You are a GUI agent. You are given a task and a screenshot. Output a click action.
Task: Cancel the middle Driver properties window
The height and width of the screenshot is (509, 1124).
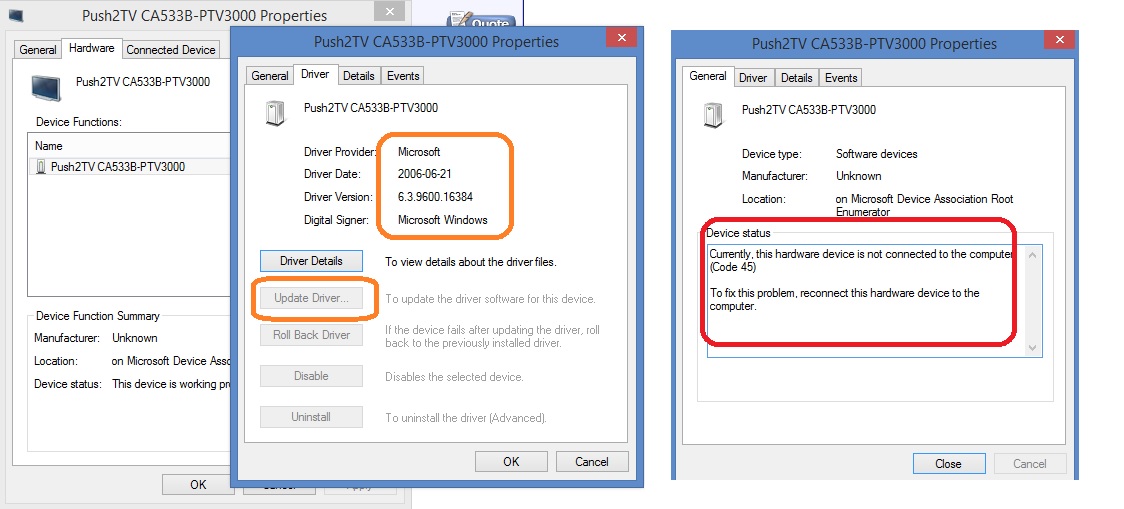pos(592,462)
